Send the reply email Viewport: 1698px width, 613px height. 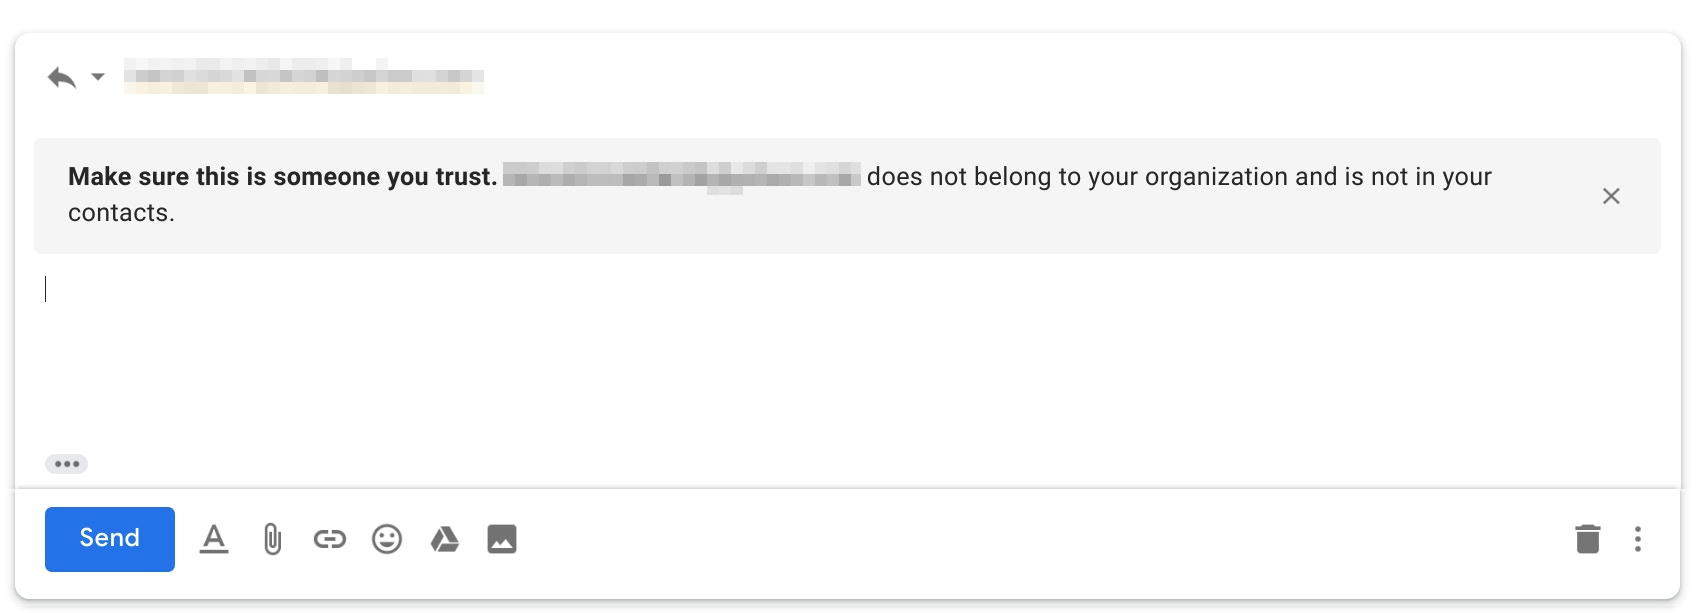click(110, 539)
